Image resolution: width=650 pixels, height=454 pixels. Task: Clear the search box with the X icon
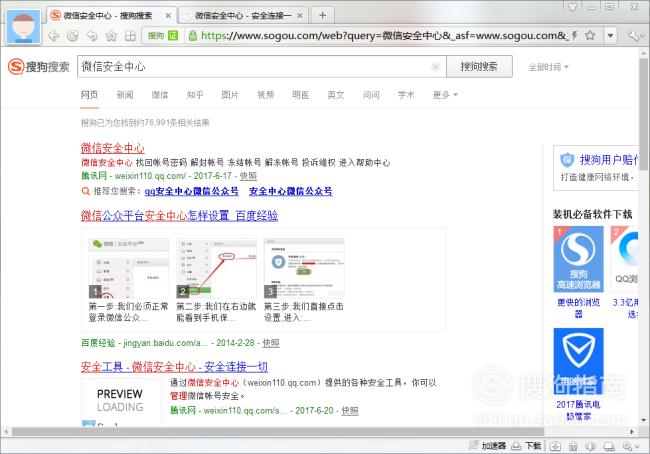[x=435, y=66]
